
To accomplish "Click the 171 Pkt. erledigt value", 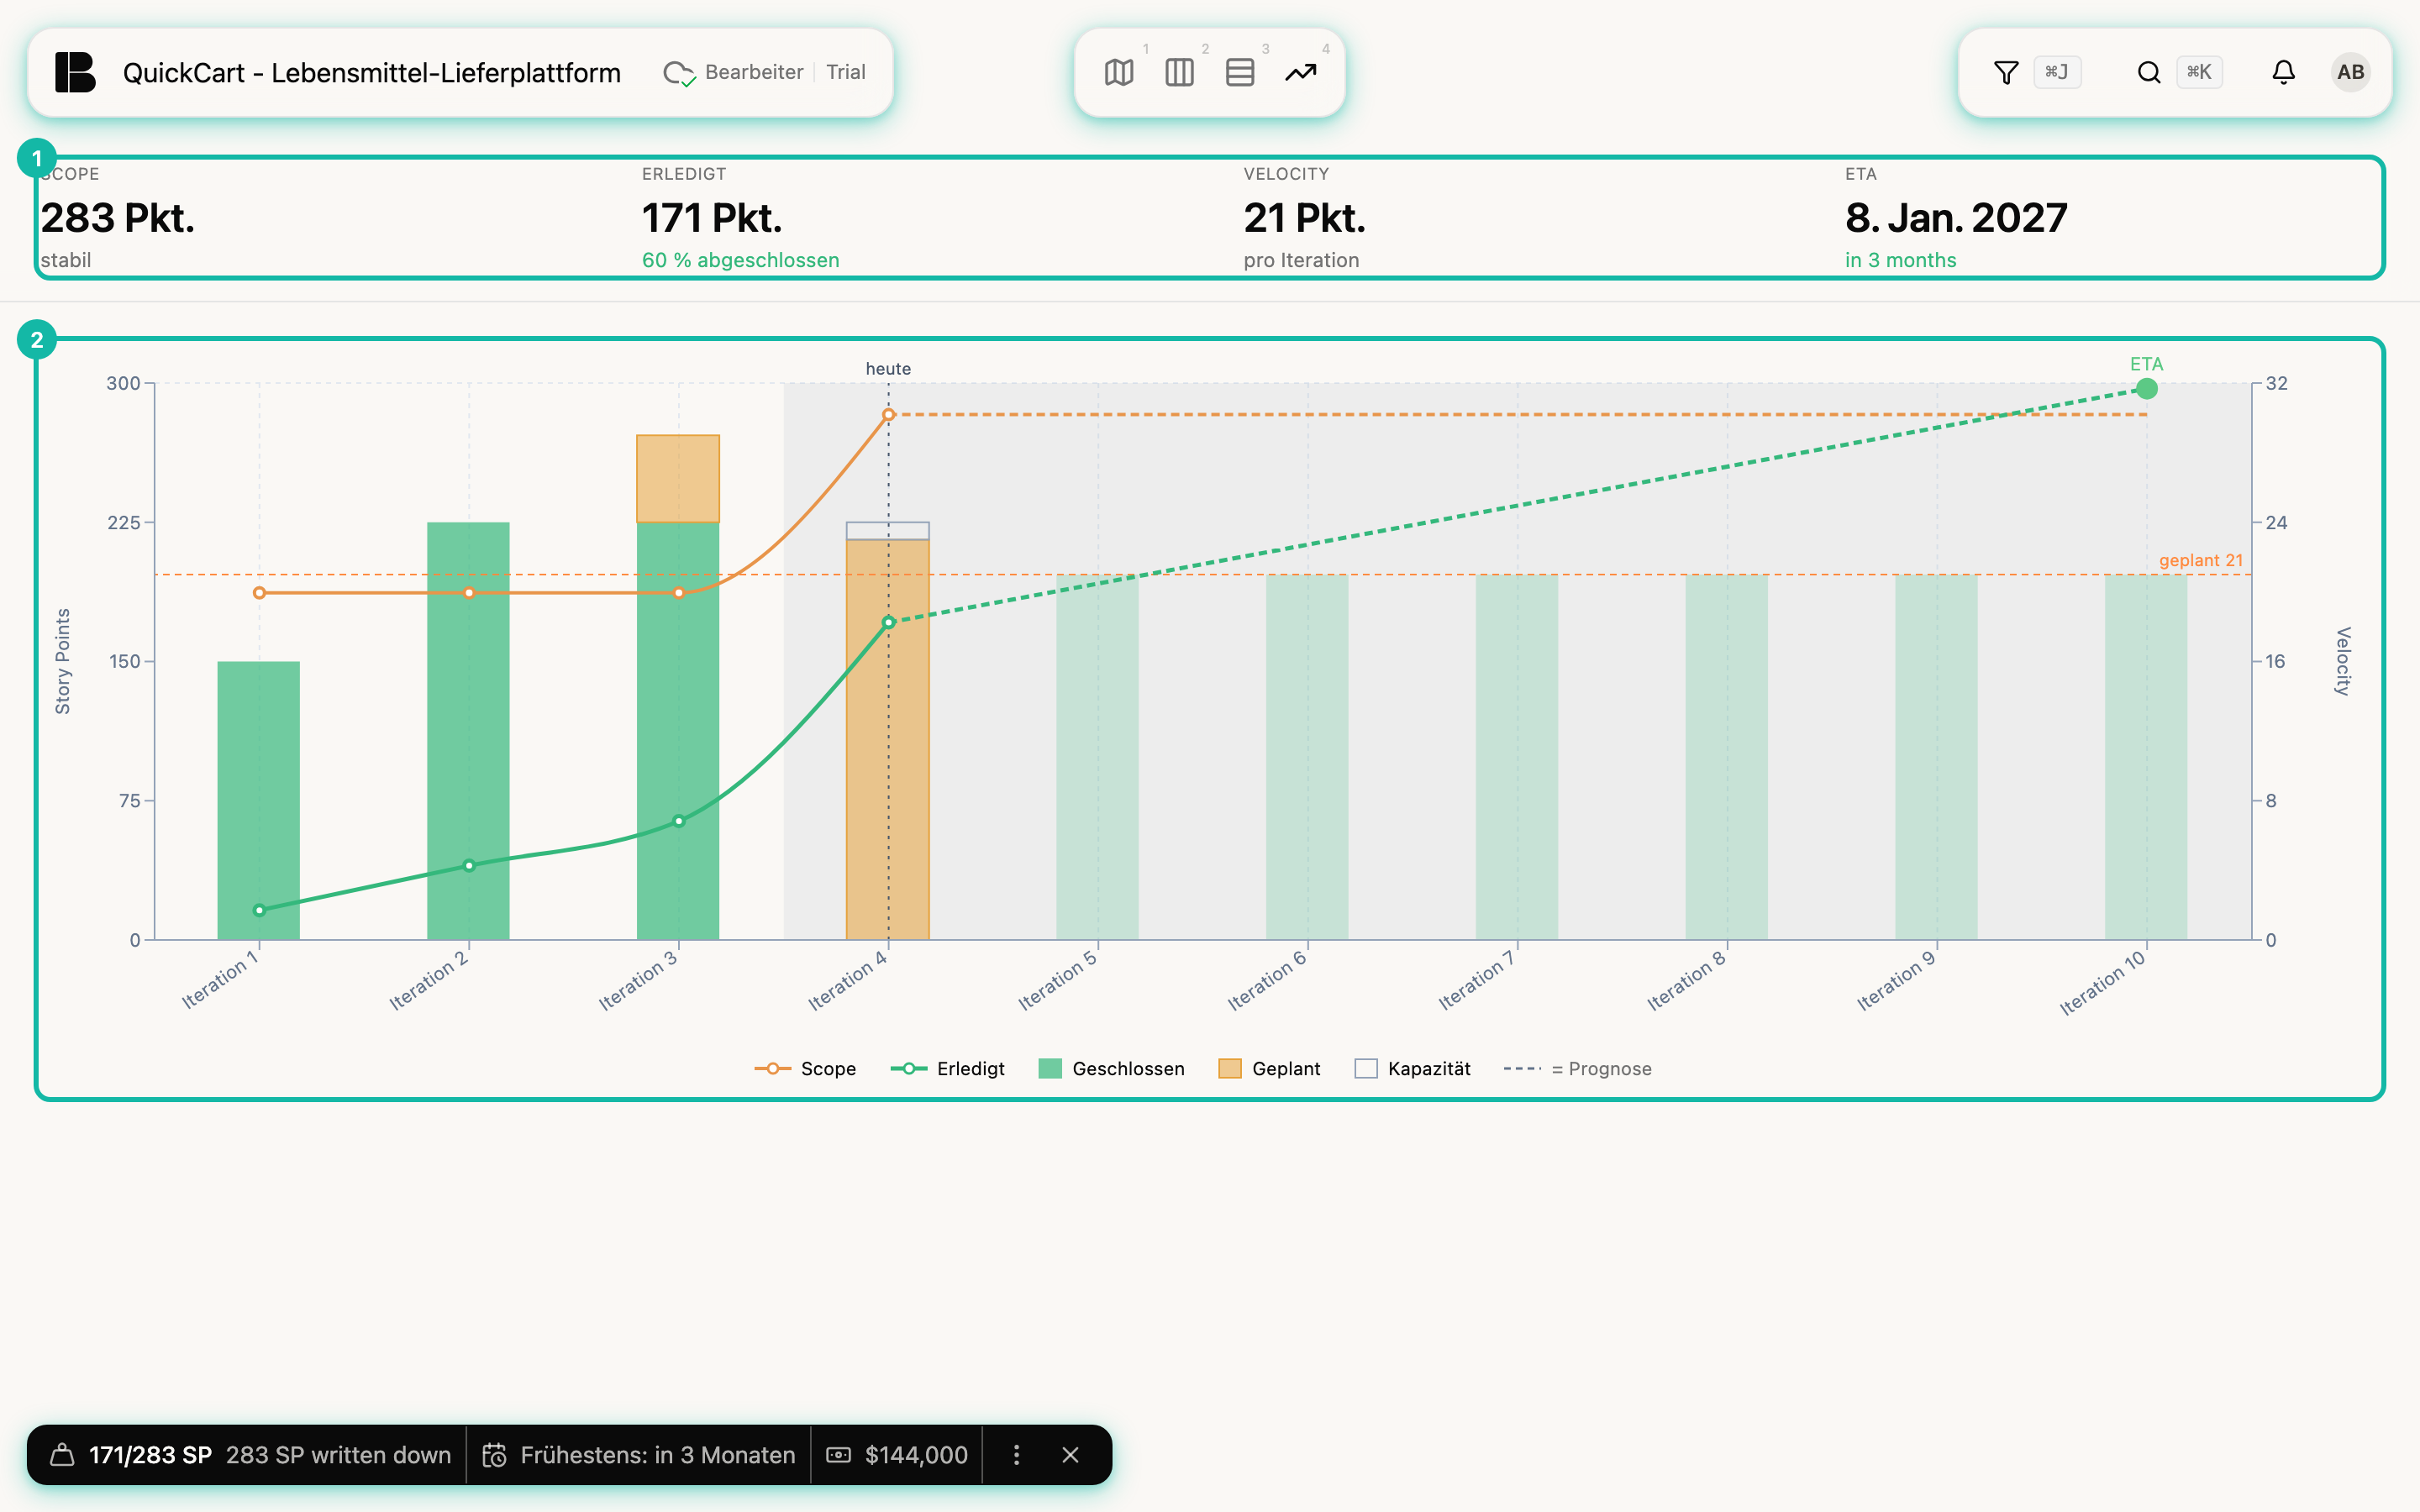I will [711, 217].
